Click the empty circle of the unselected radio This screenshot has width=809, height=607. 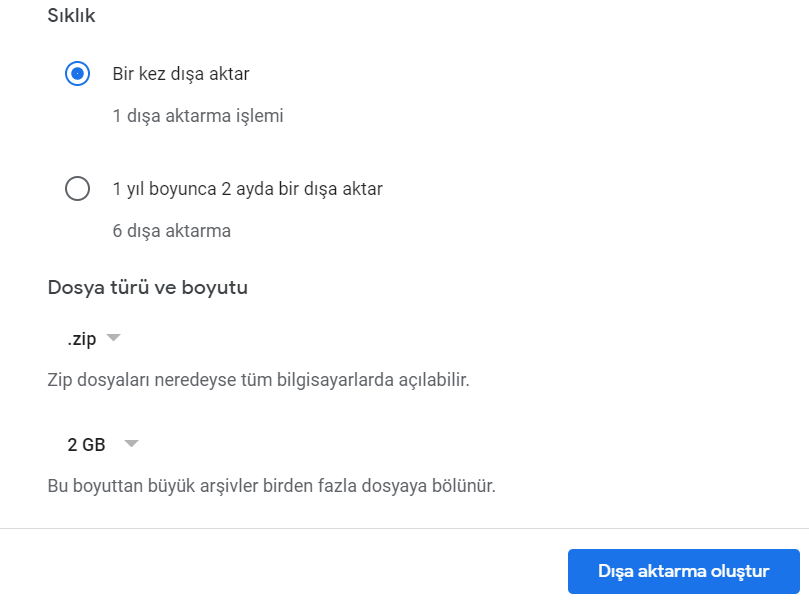77,188
